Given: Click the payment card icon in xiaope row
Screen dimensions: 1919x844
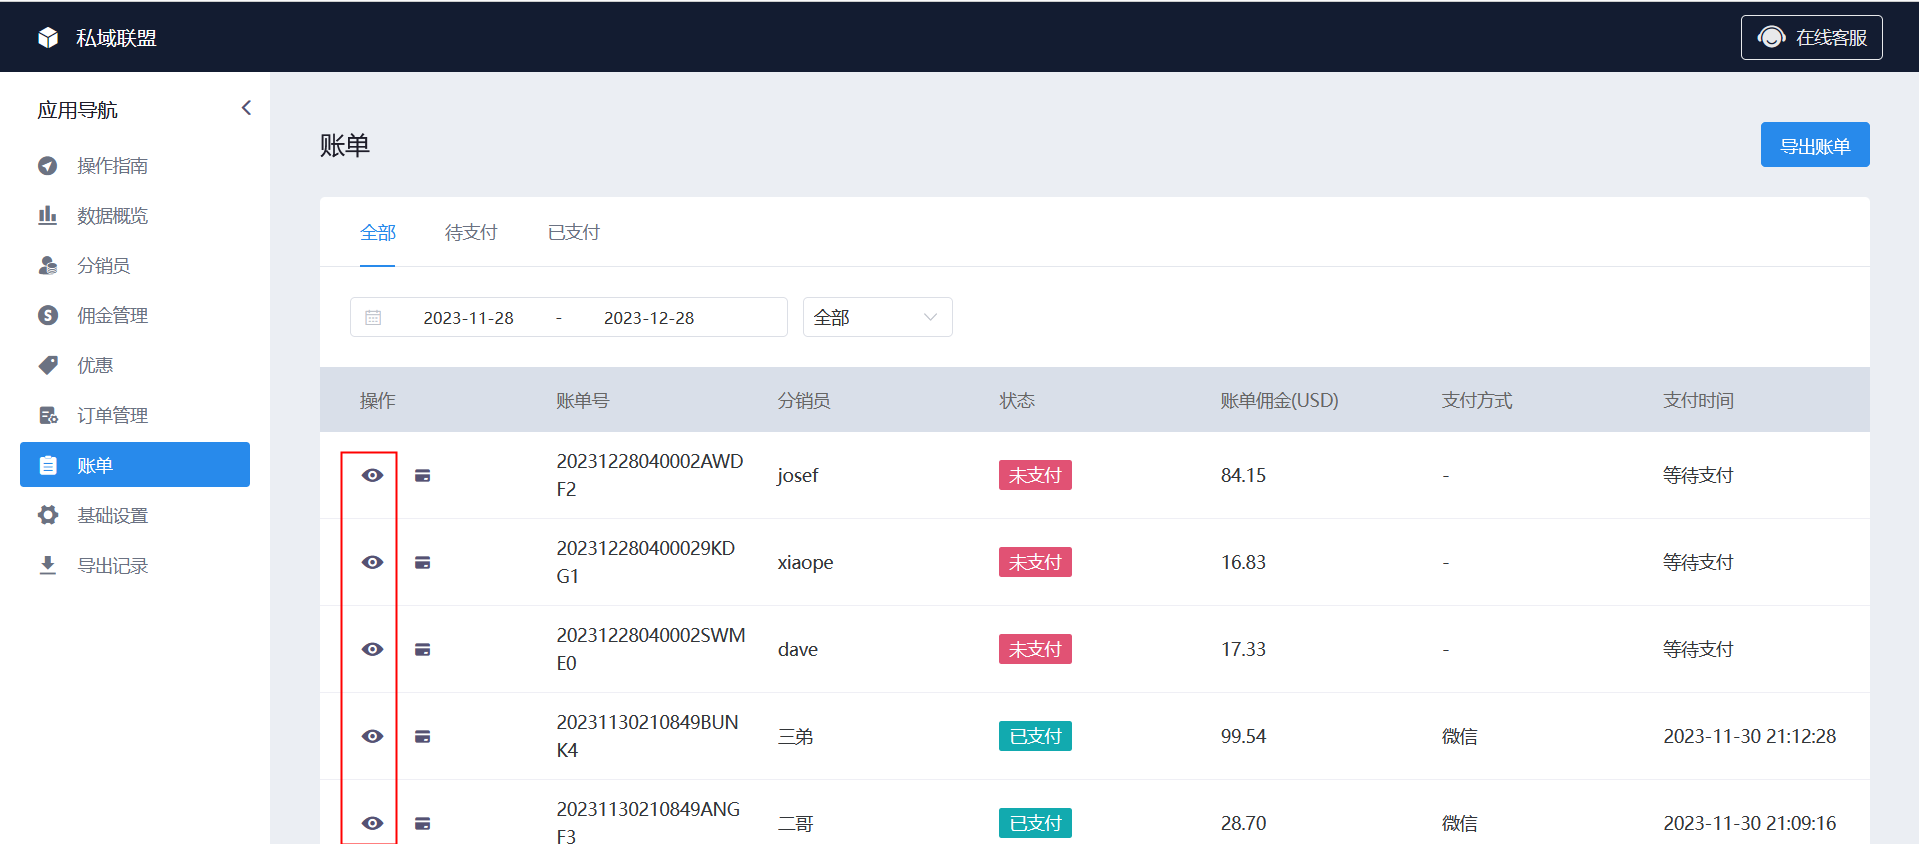Looking at the screenshot, I should [x=423, y=563].
